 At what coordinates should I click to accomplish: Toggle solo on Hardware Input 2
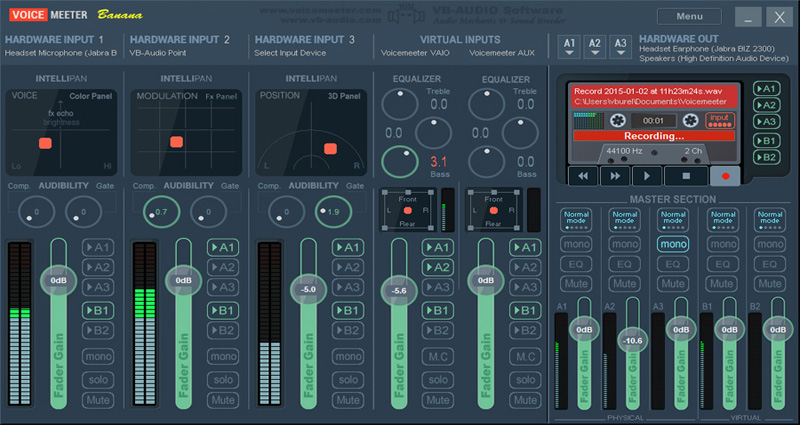222,378
